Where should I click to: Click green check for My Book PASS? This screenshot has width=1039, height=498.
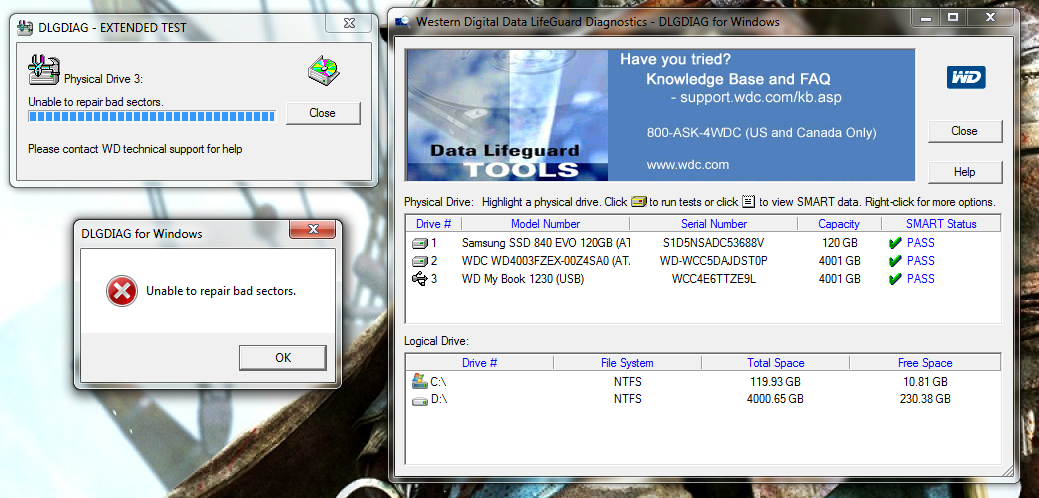895,279
